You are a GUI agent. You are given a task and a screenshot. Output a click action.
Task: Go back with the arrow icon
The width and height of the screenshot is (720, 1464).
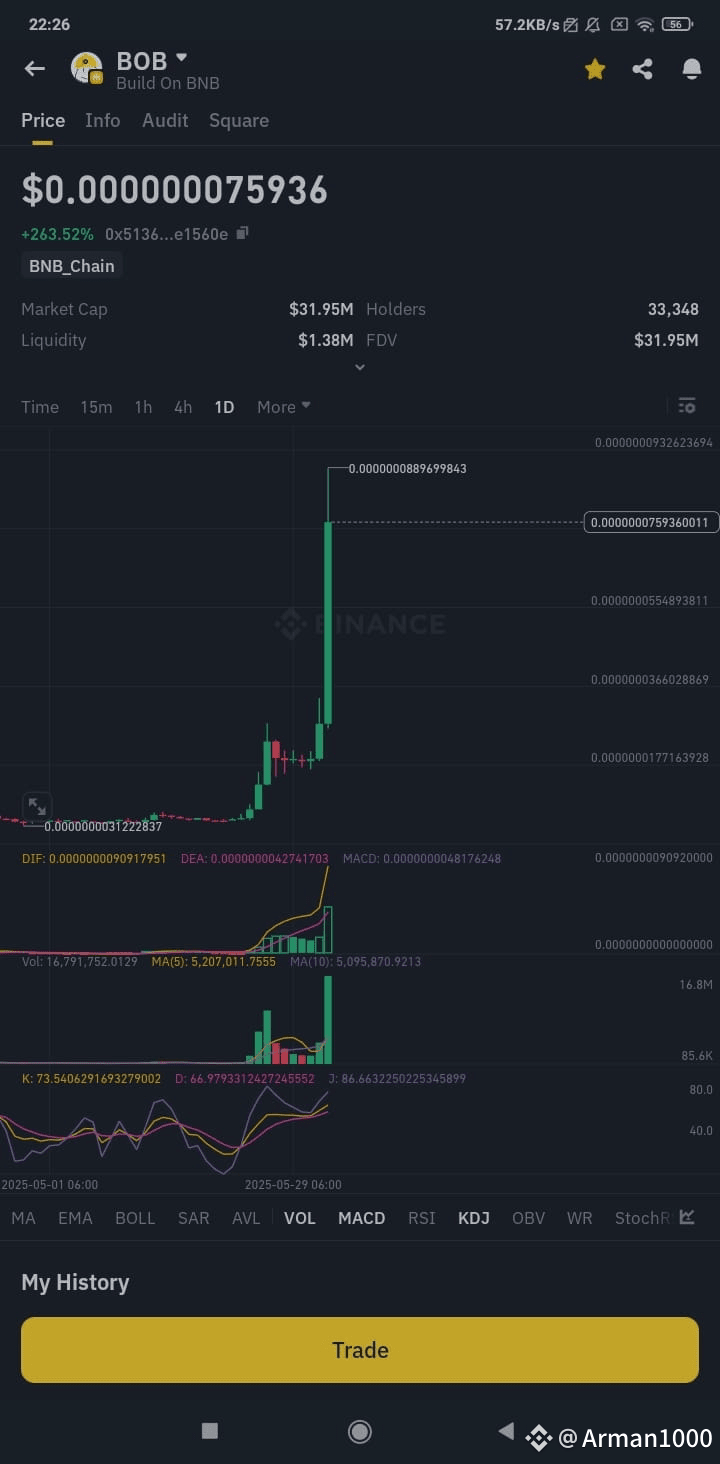coord(35,69)
